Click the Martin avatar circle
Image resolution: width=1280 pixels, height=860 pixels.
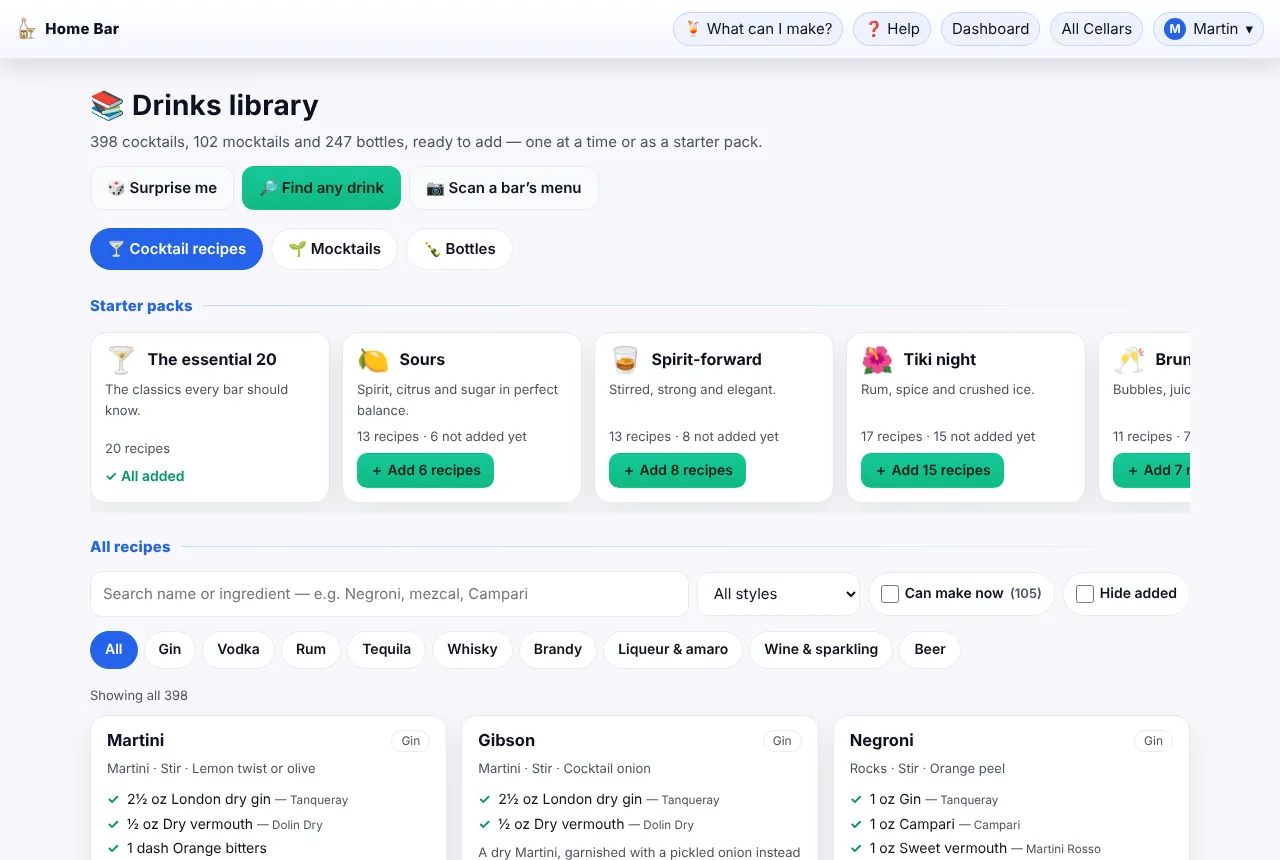tap(1174, 29)
